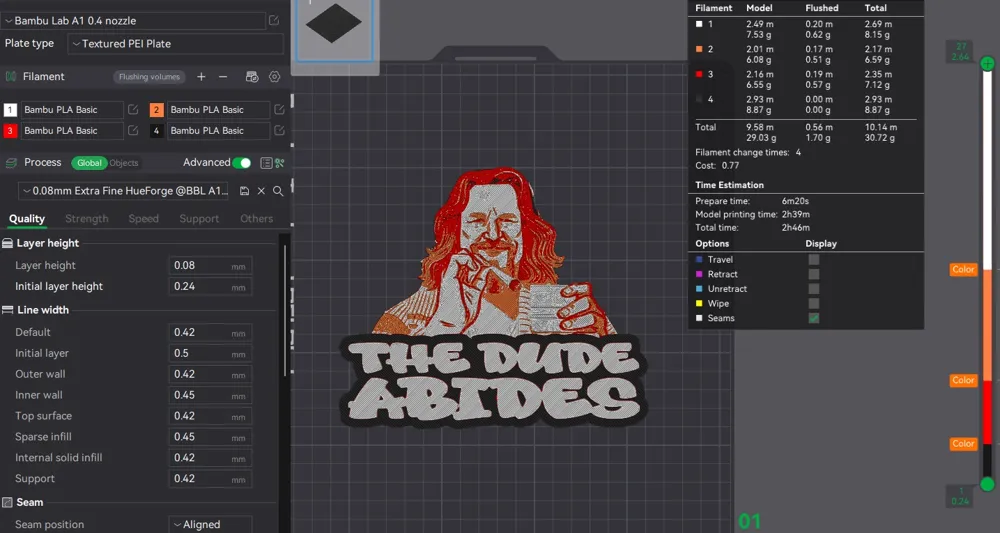Open the printer selection dropdown
Viewport: 1000px width, 533px height.
click(133, 20)
